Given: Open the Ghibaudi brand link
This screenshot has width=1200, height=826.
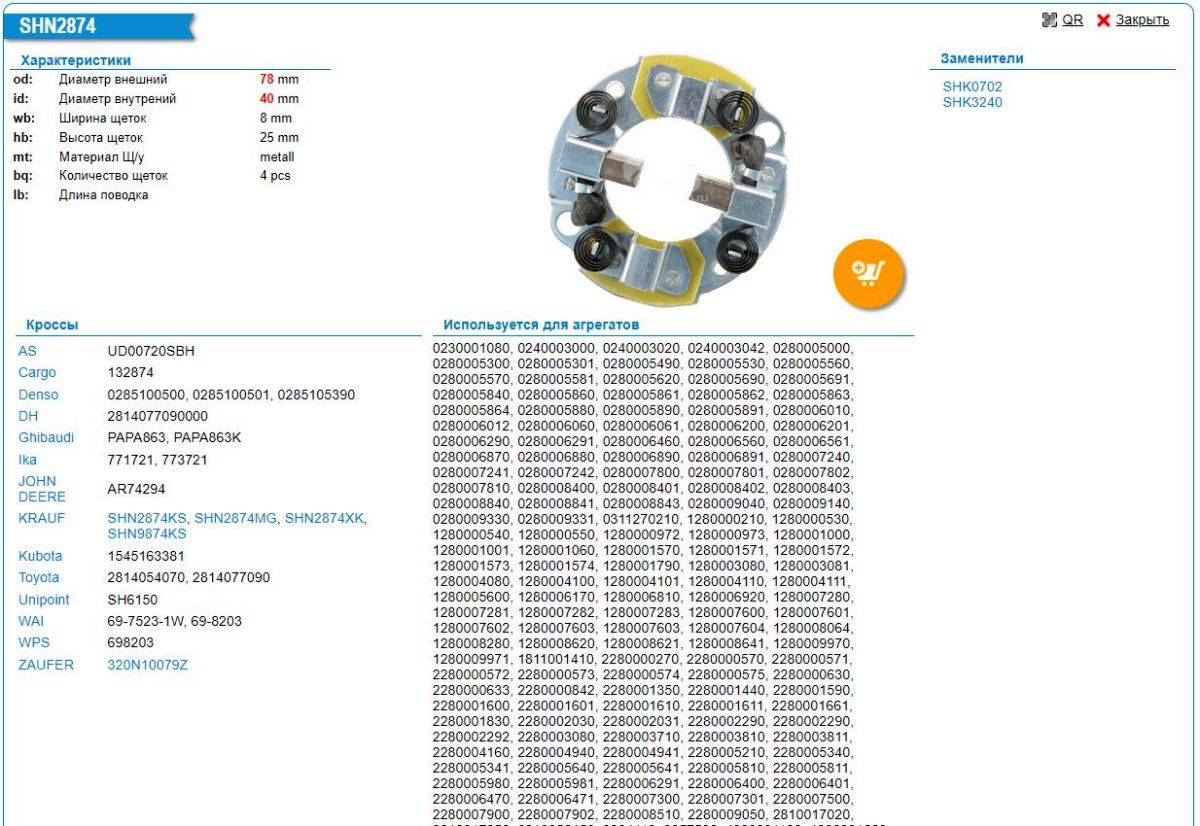Looking at the screenshot, I should [44, 438].
